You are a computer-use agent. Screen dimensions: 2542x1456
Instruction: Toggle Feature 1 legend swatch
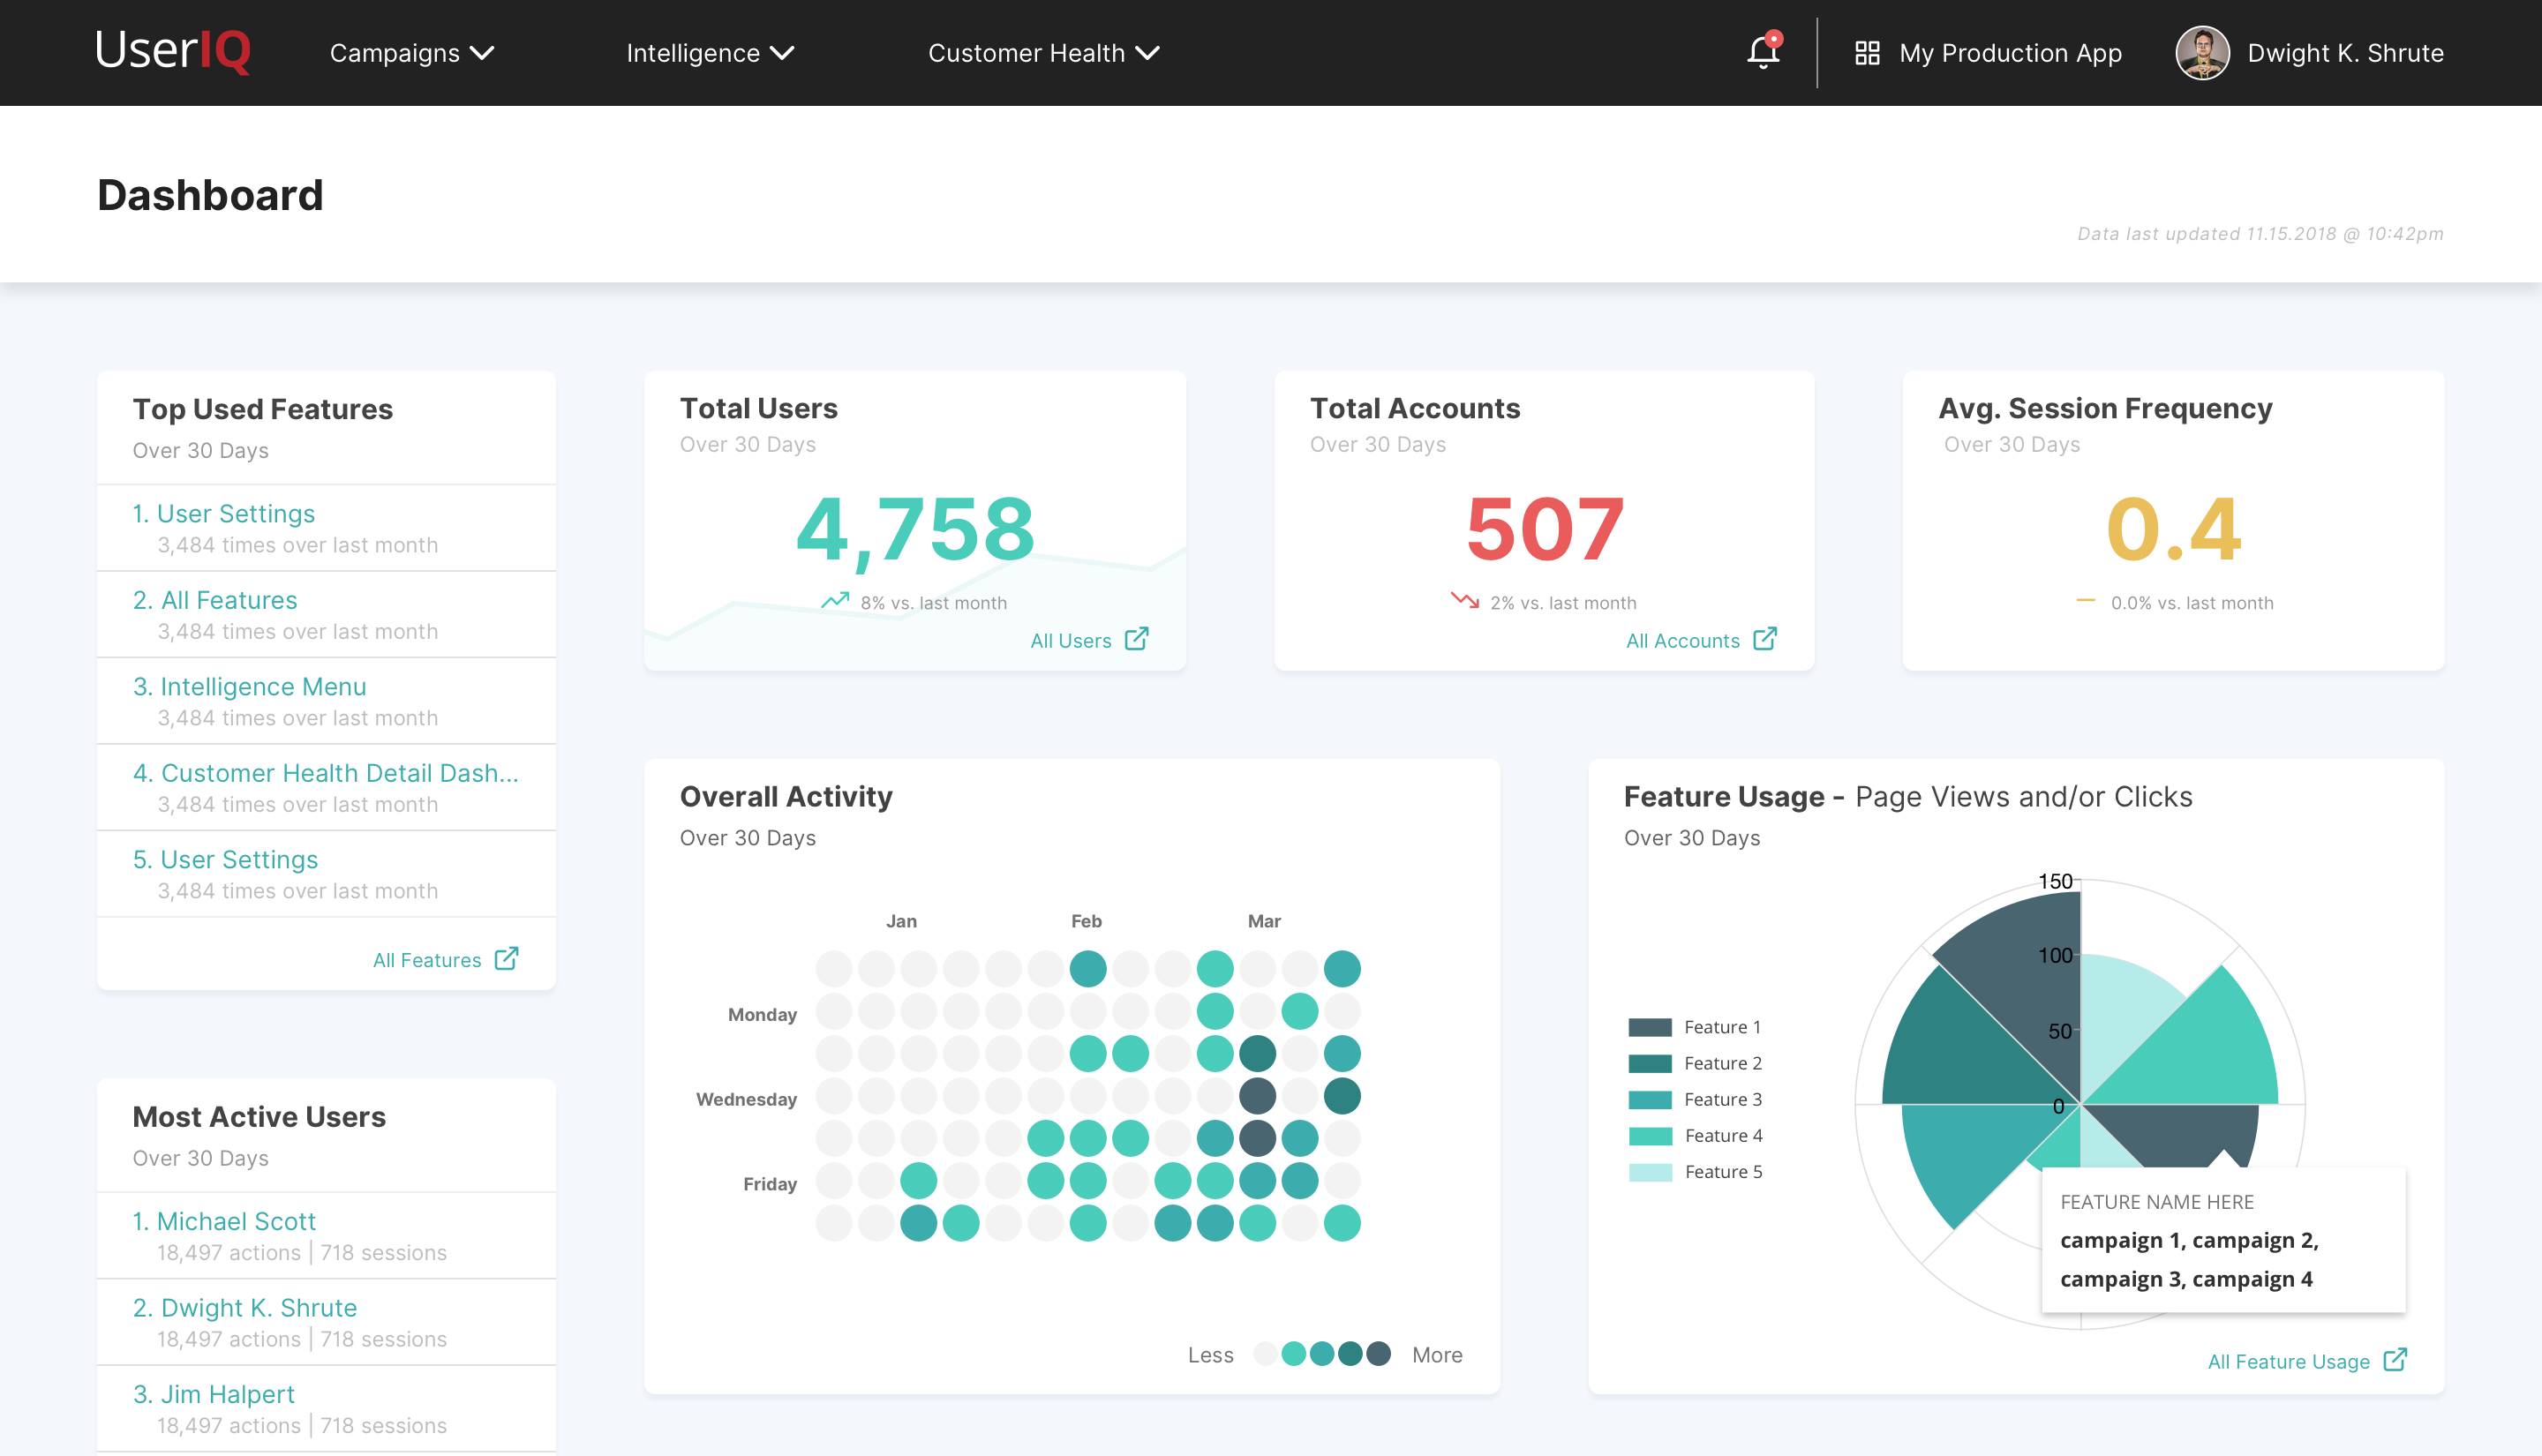point(1649,1027)
